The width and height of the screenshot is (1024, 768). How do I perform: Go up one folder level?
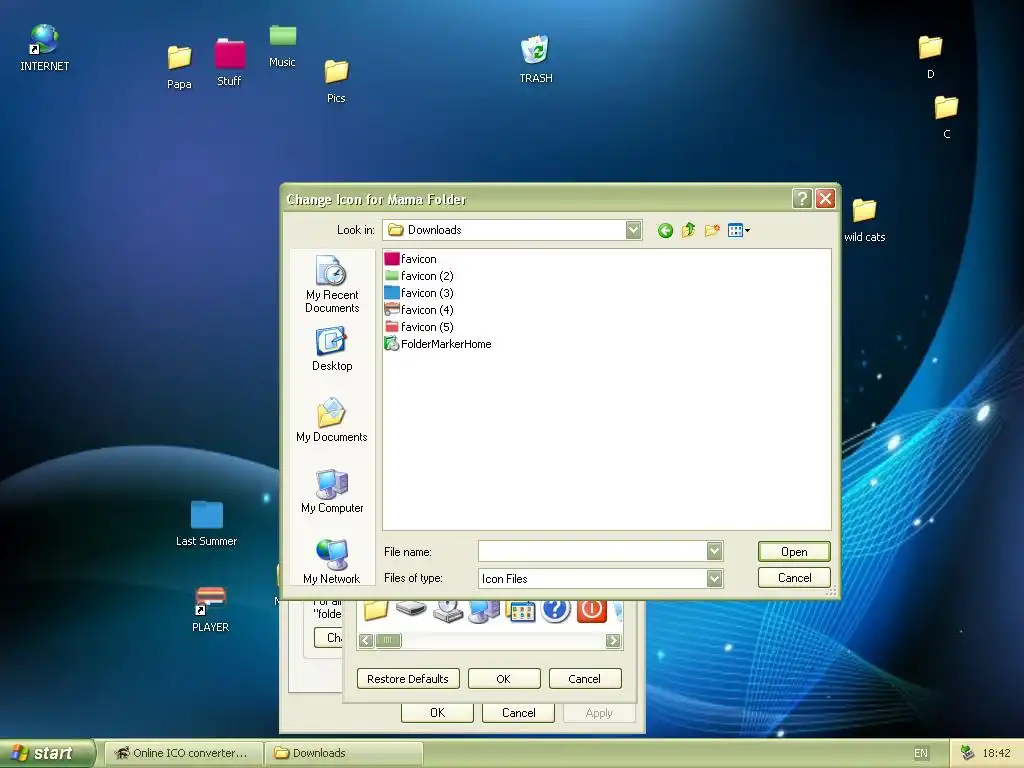click(x=688, y=230)
